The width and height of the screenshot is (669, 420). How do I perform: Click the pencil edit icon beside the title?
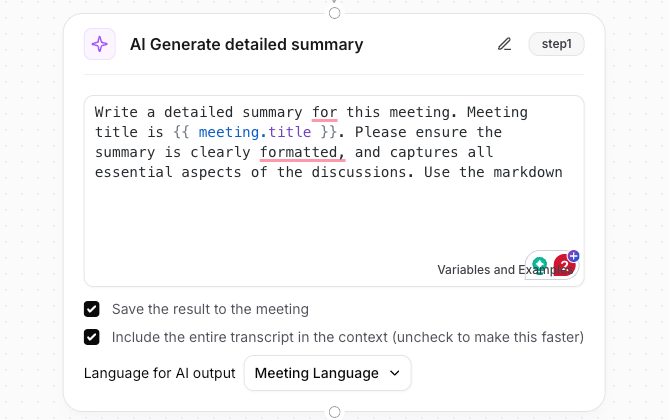[505, 44]
